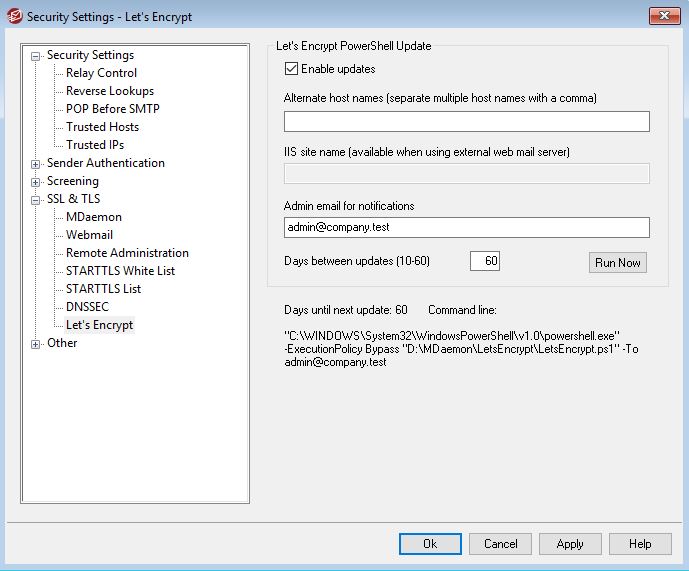The height and width of the screenshot is (571, 689).
Task: Click the PowerShell command line text
Action: coord(461,349)
